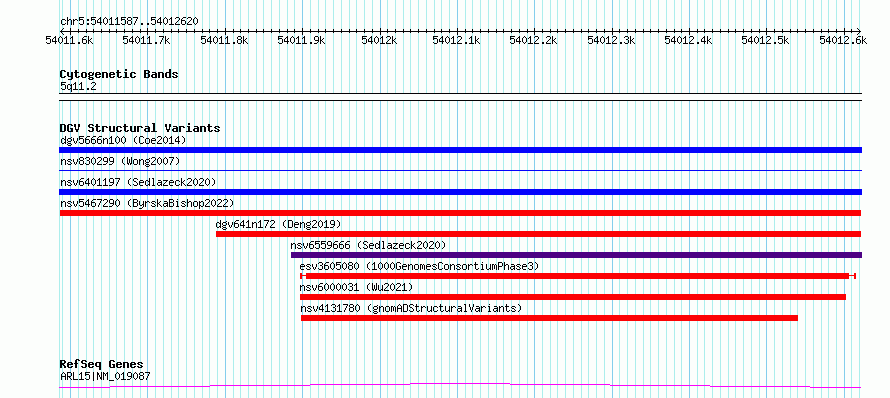
Task: Click the Cytogenetic Bands track title
Action: click(x=119, y=74)
